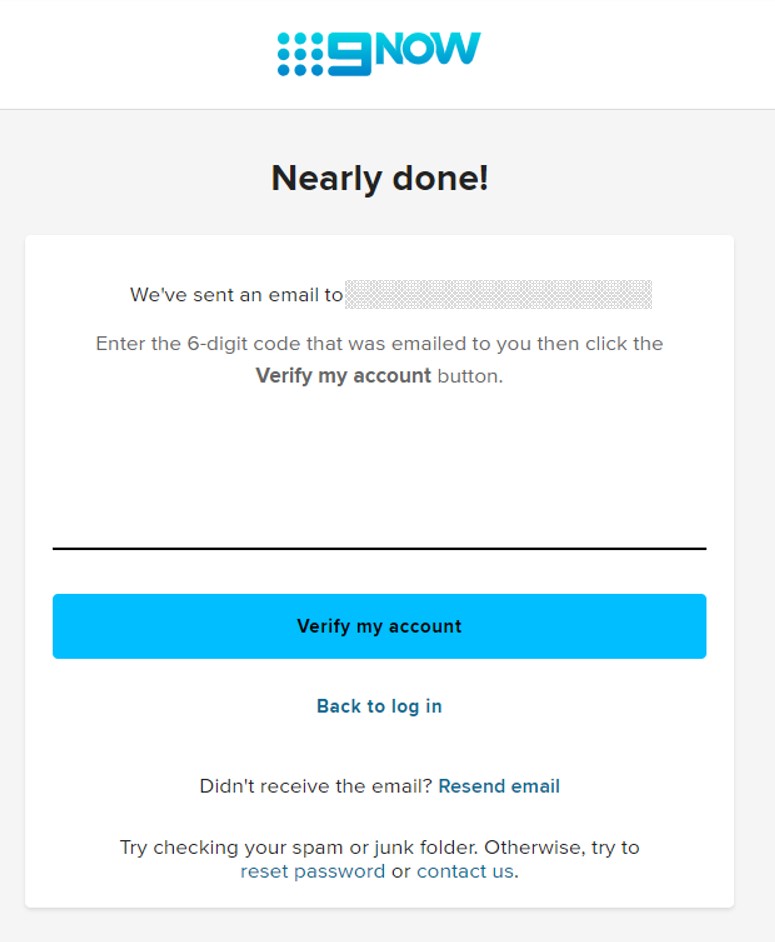Image resolution: width=775 pixels, height=942 pixels.
Task: Select the Resend email link
Action: [499, 786]
